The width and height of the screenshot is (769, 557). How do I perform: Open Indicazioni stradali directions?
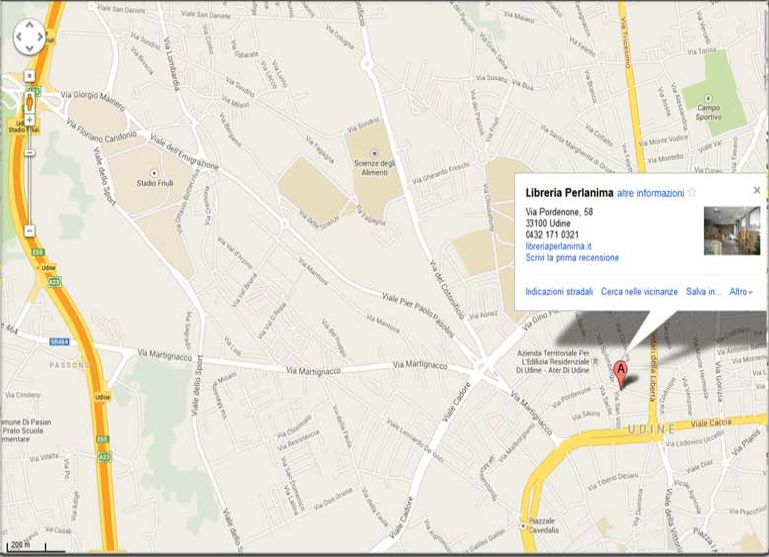coord(559,292)
